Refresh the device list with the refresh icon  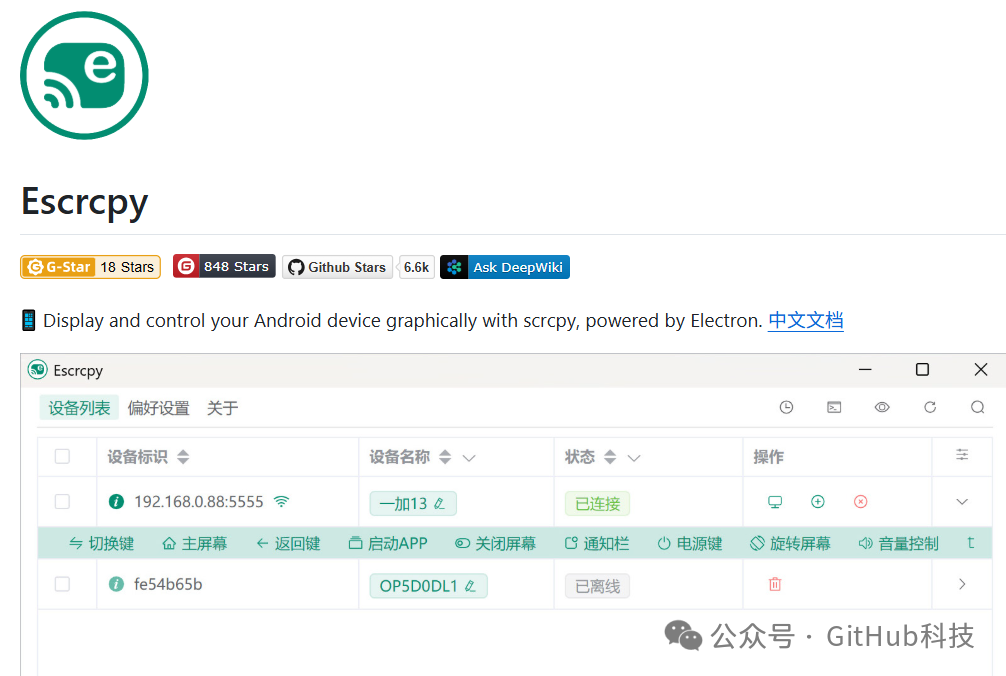click(x=930, y=407)
